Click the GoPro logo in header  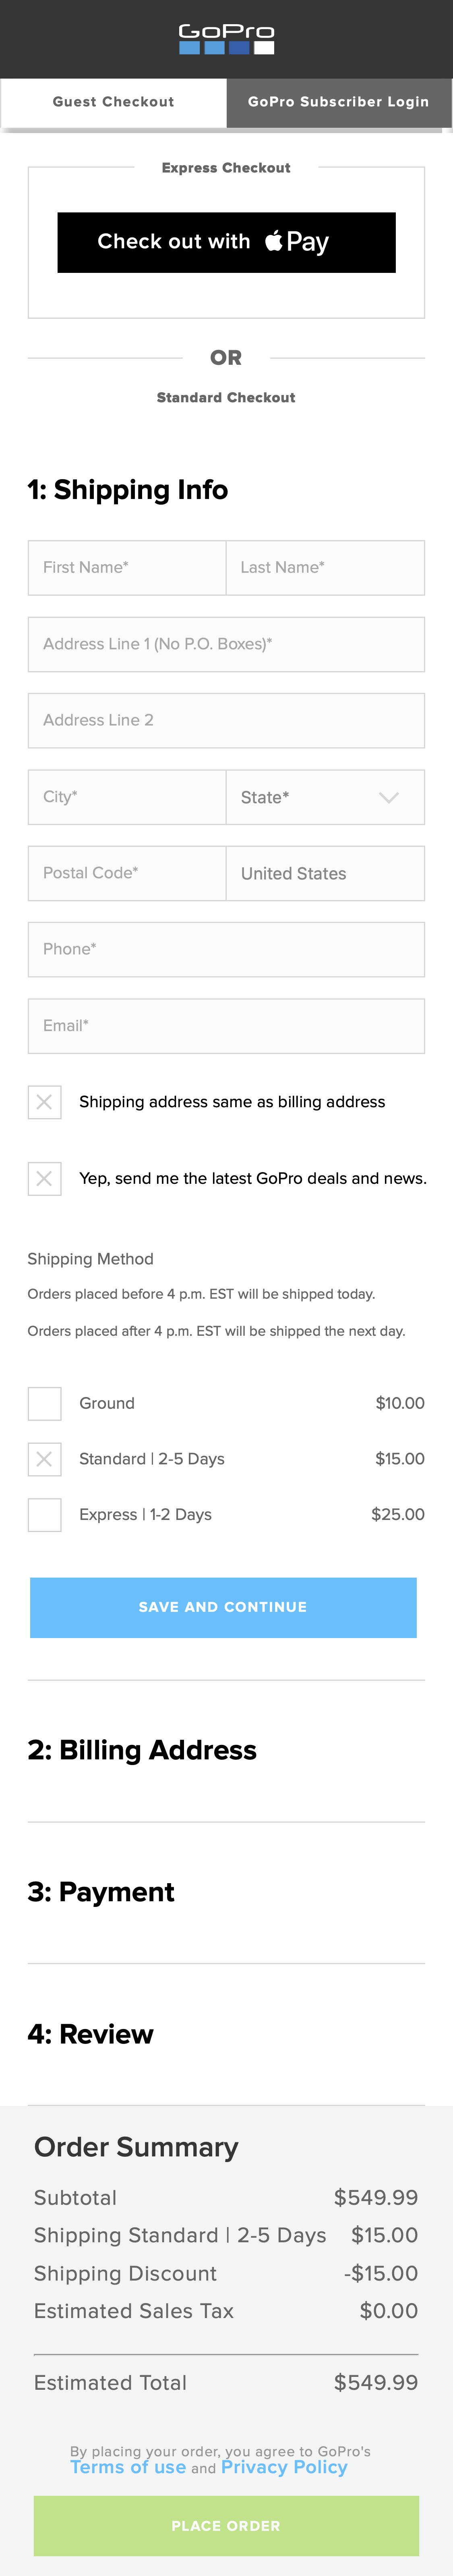pyautogui.click(x=226, y=39)
